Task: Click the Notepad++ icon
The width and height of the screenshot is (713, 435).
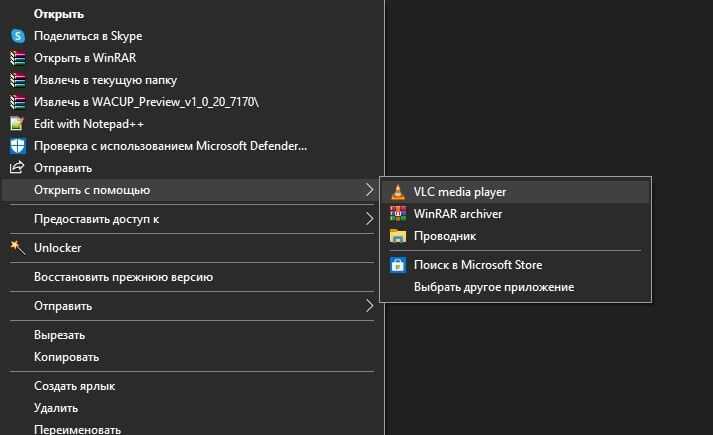Action: click(17, 124)
